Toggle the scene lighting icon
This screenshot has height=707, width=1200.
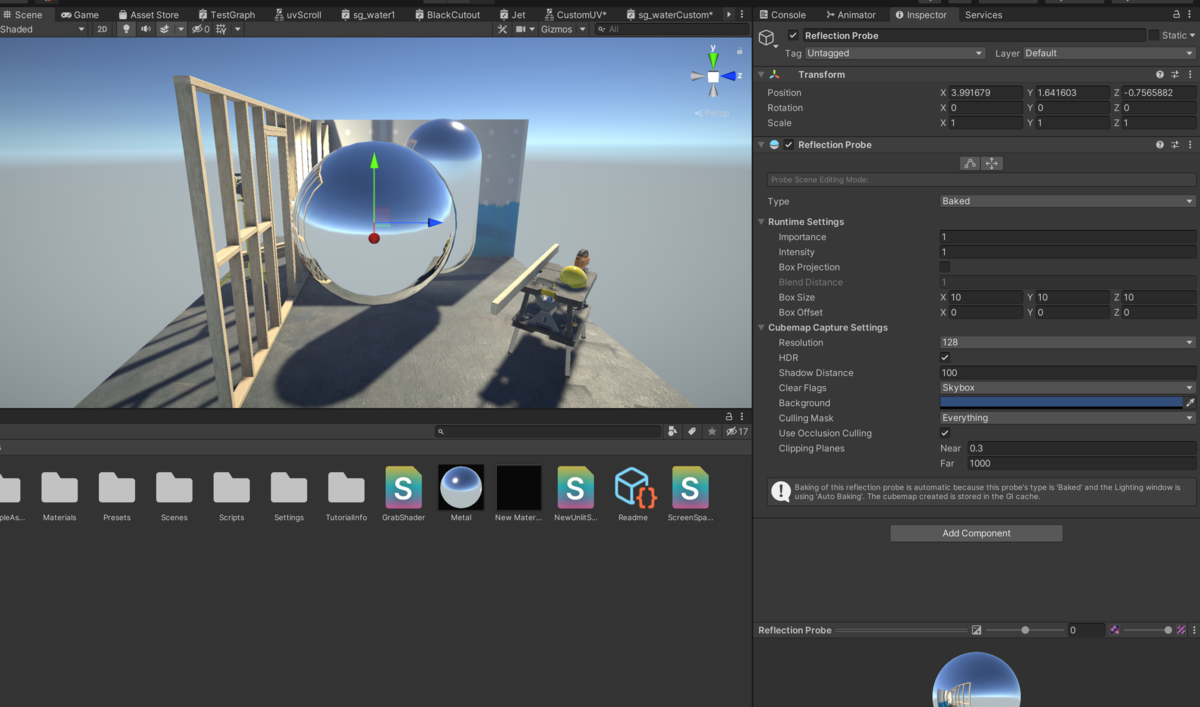pyautogui.click(x=126, y=29)
